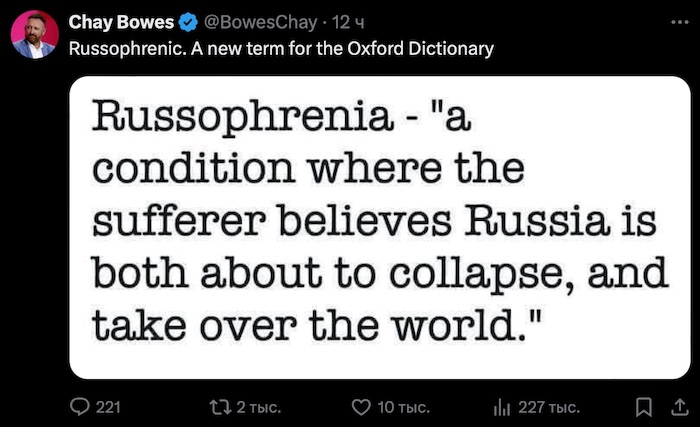The height and width of the screenshot is (427, 700).
Task: Click "take over the world" line in image
Action: (x=317, y=324)
